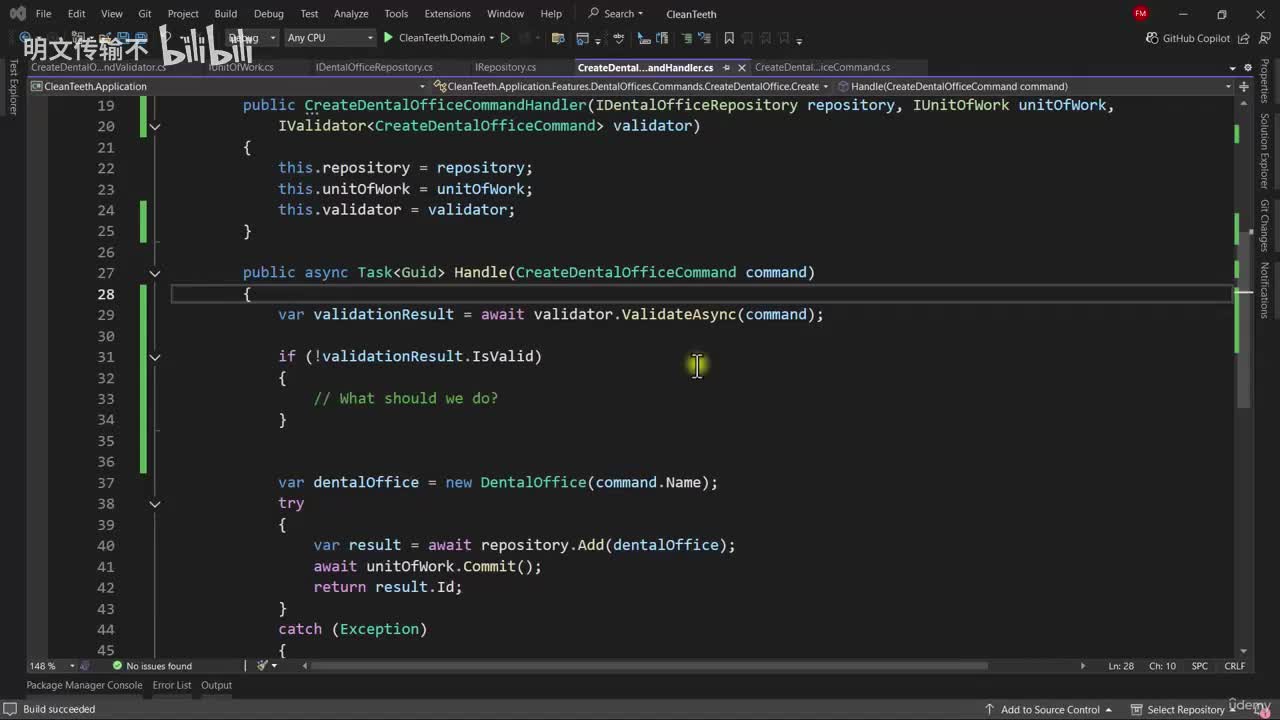Collapse the Handle method at line 27
1280x720 pixels.
tap(155, 273)
